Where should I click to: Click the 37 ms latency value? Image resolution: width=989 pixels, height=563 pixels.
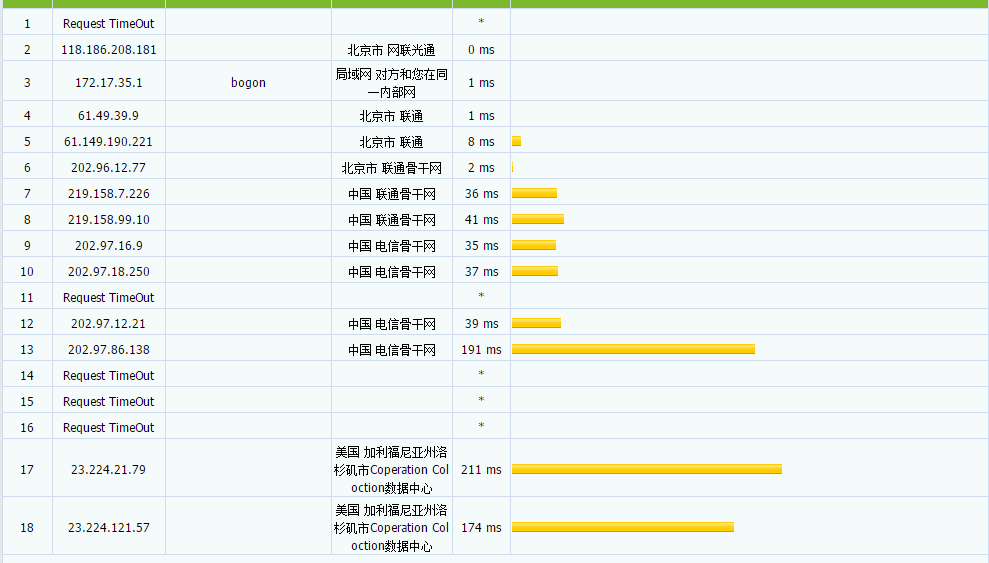pos(481,272)
